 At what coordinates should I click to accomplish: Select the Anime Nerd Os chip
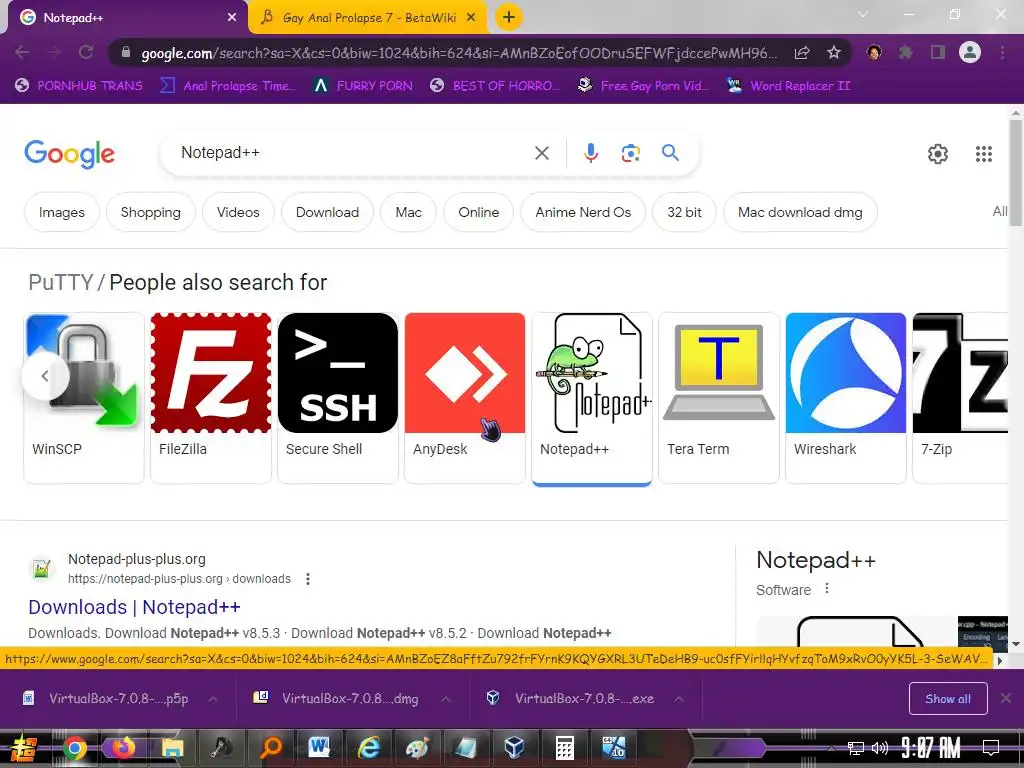[583, 212]
